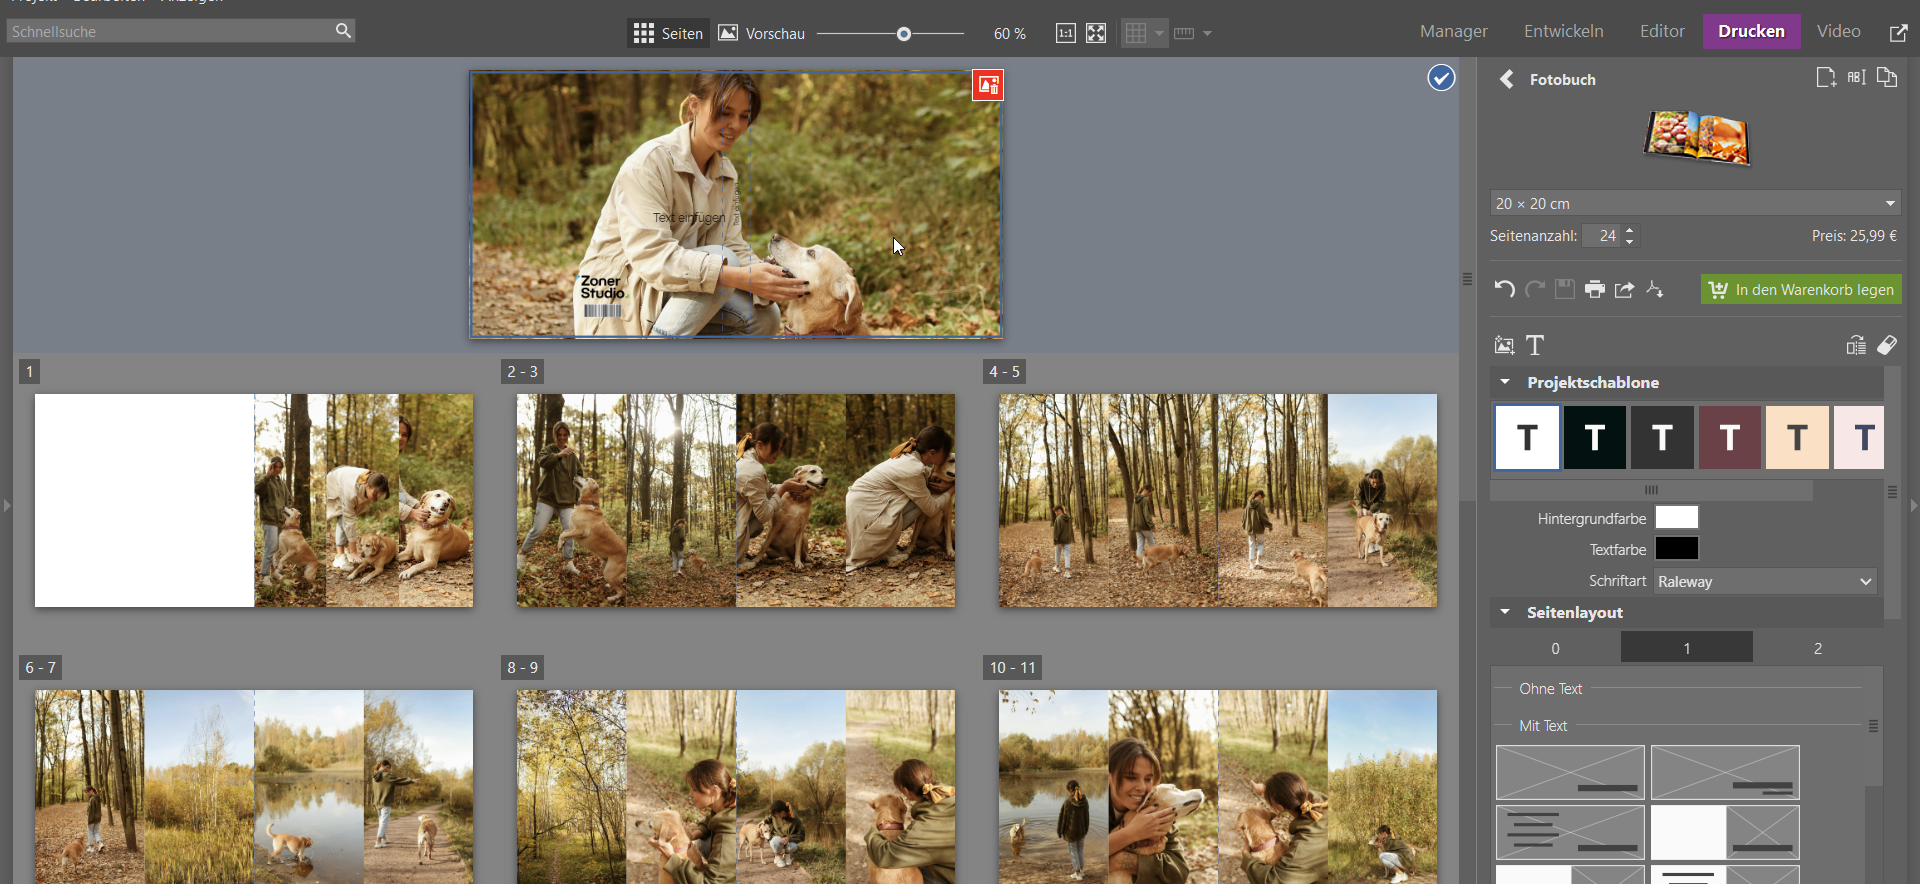The width and height of the screenshot is (1920, 884).
Task: Go back using the Fotobuch arrow
Action: (1507, 80)
